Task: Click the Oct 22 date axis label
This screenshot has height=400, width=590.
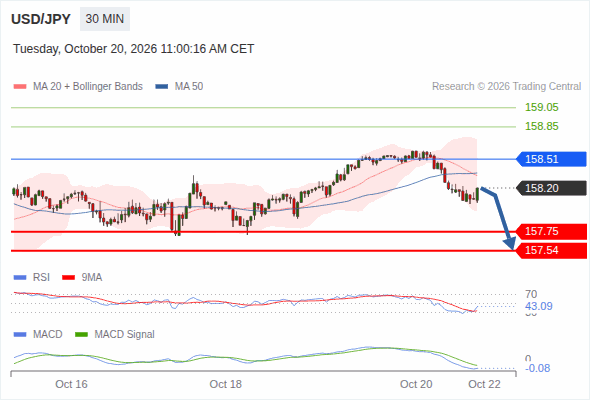Action: 484,384
